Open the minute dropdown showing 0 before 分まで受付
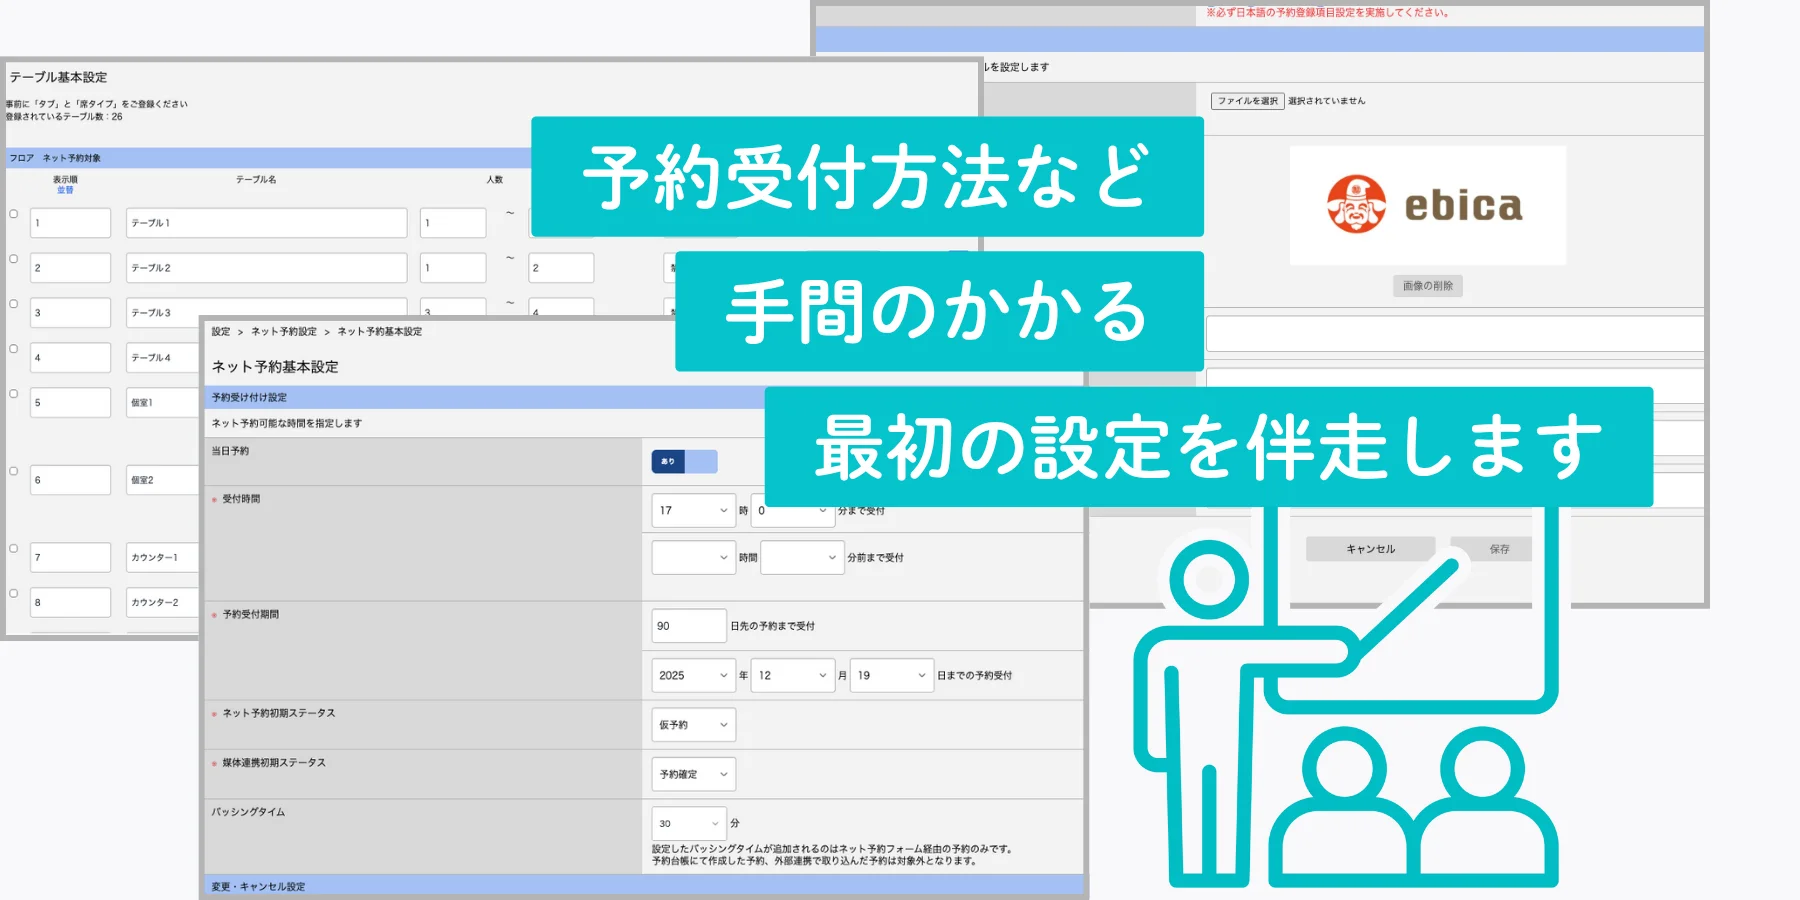Screen dimensions: 1800x900 793,510
